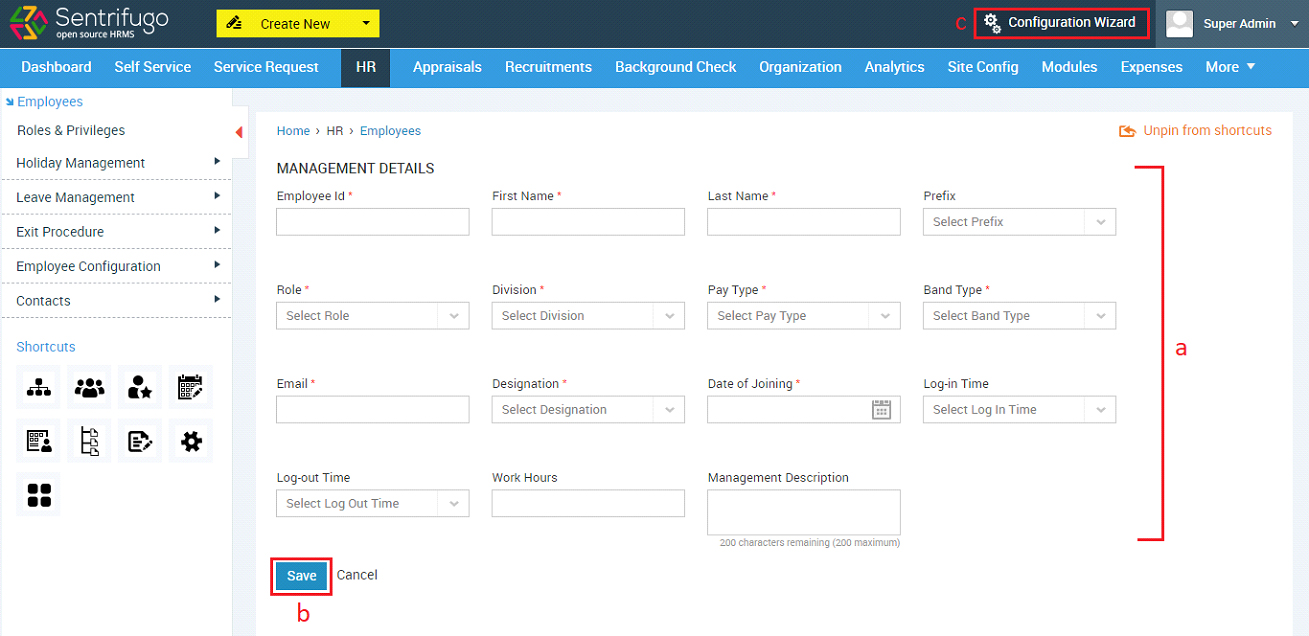Expand the Create New dropdown button
Screen dimensions: 1309x636
point(298,23)
